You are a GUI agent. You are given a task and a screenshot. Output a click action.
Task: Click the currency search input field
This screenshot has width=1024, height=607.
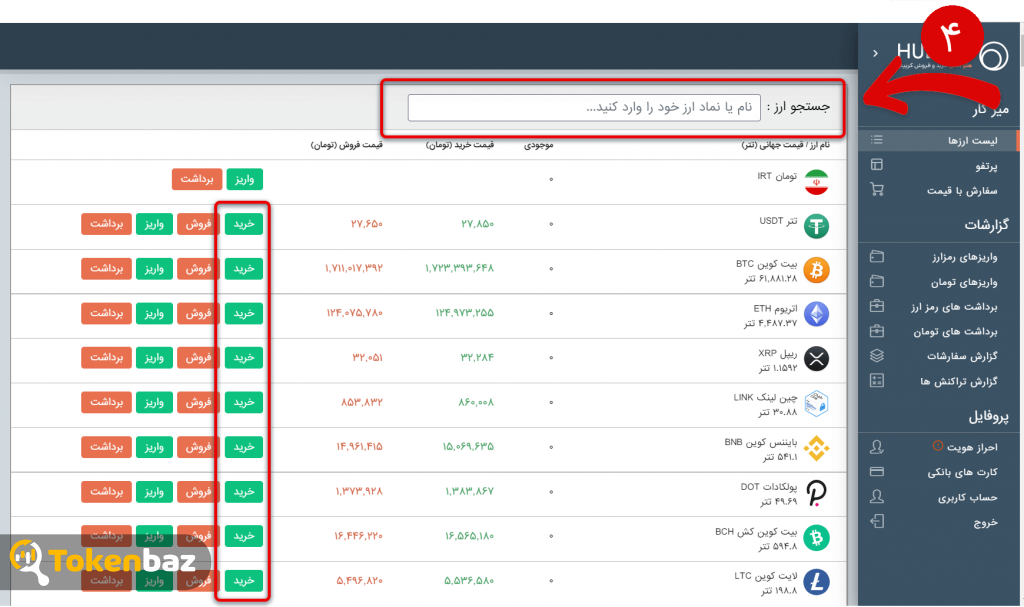click(584, 107)
